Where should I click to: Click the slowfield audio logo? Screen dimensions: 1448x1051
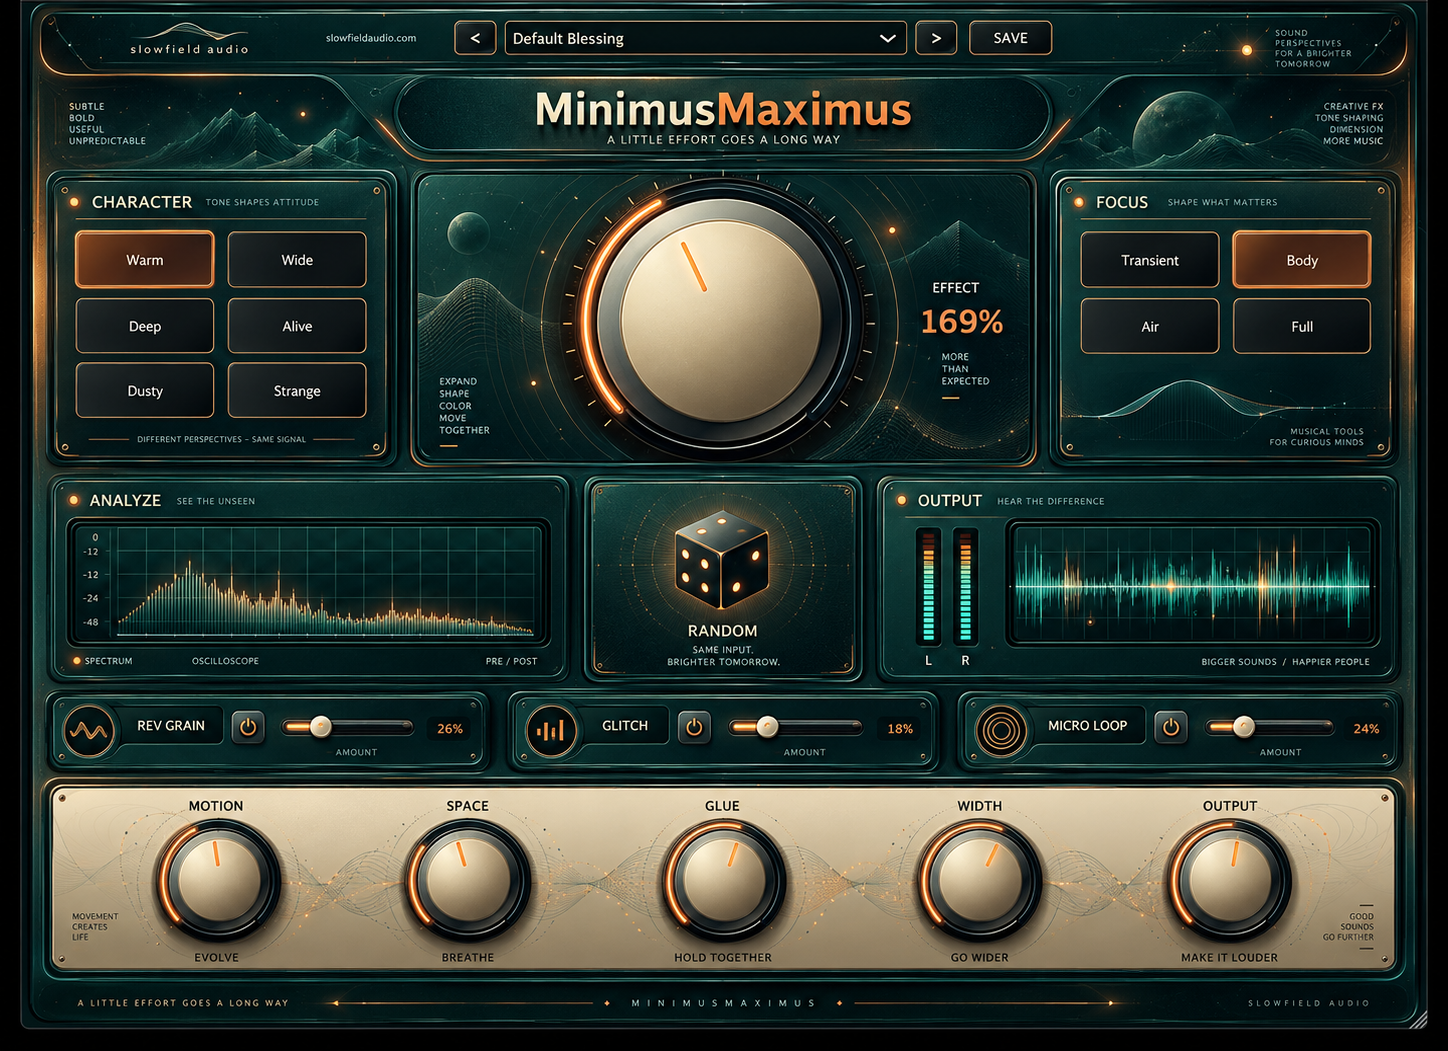point(190,40)
